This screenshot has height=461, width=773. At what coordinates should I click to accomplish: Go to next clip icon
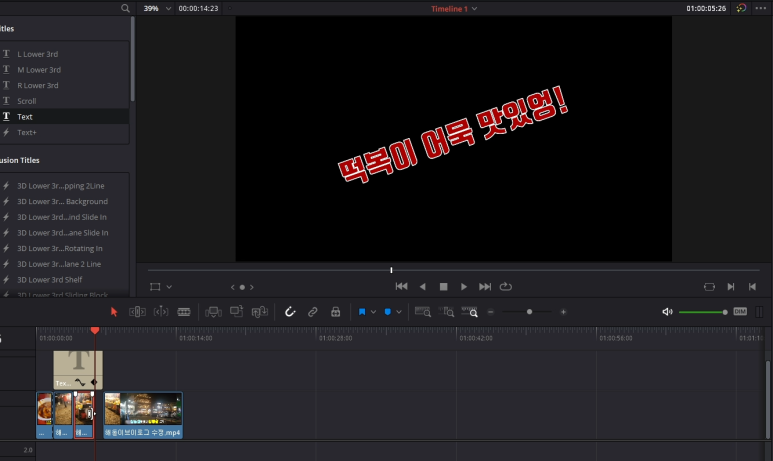731,287
